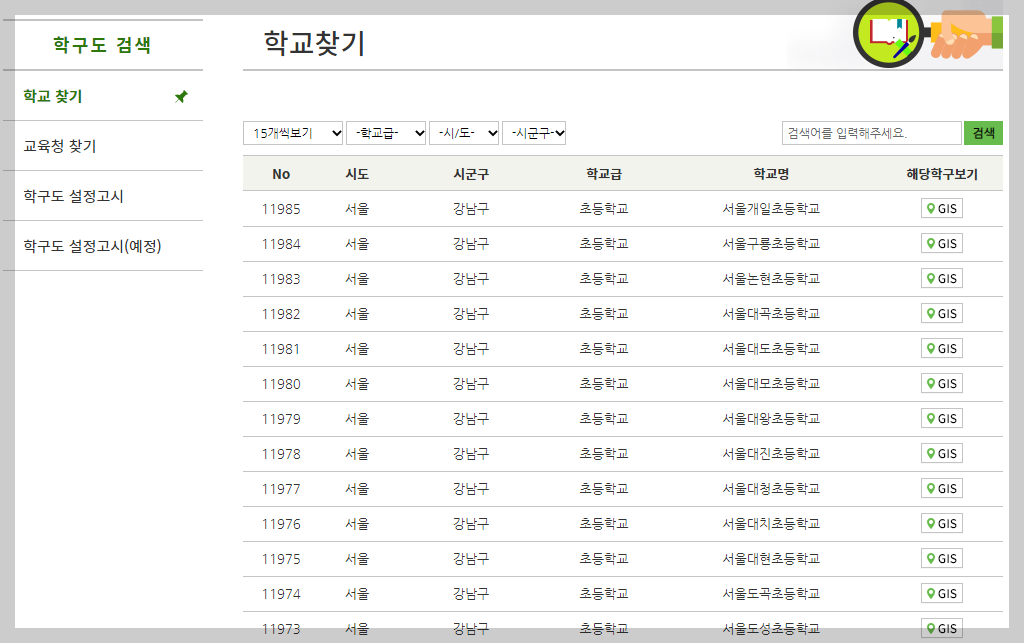
Task: Click row number 11975
Action: pos(281,559)
